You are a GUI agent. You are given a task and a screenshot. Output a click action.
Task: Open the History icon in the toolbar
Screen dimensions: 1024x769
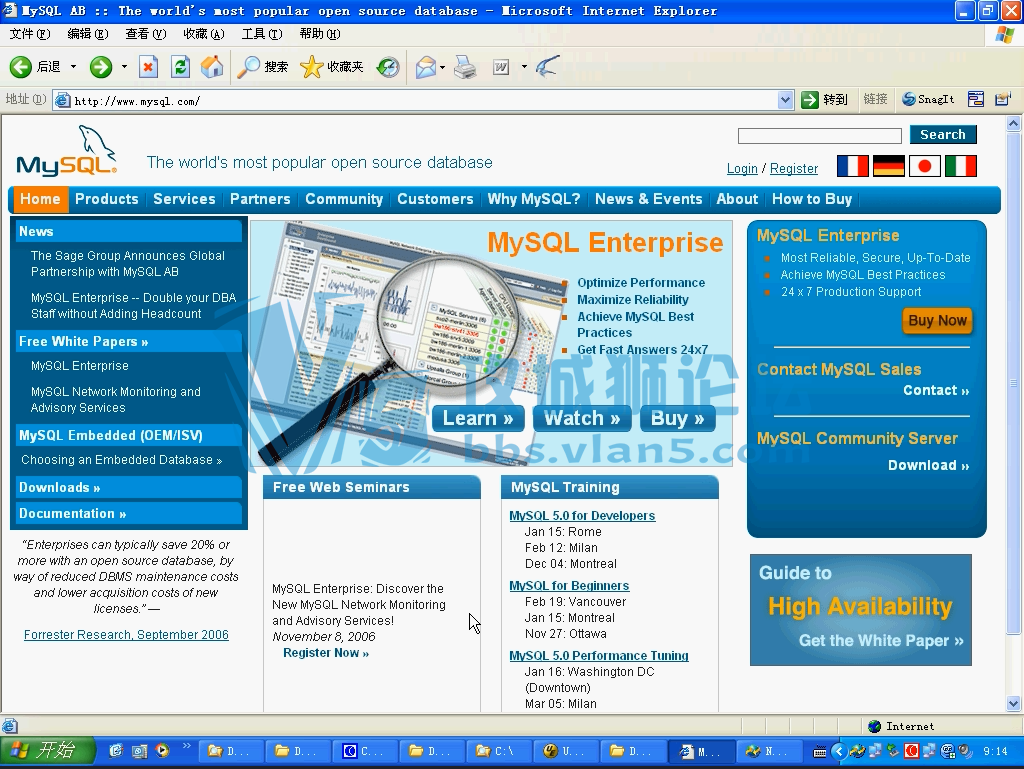coord(388,67)
